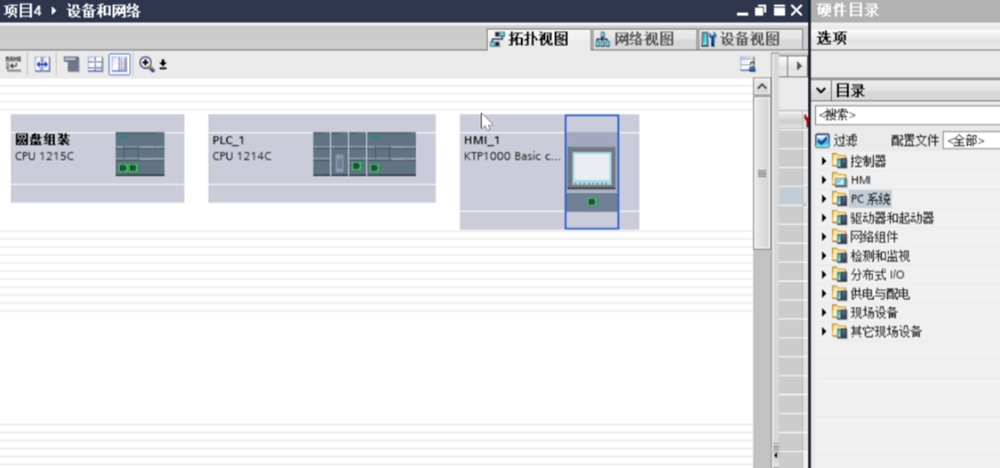The height and width of the screenshot is (468, 1000).
Task: Click the HMI_1 device name label
Action: click(482, 141)
